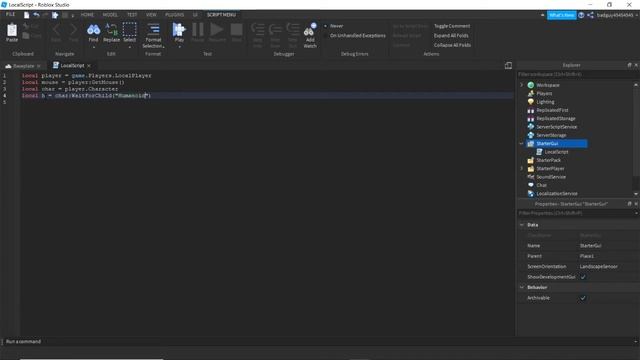
Task: Switch to the MODEL ribbon tab
Action: (x=110, y=15)
